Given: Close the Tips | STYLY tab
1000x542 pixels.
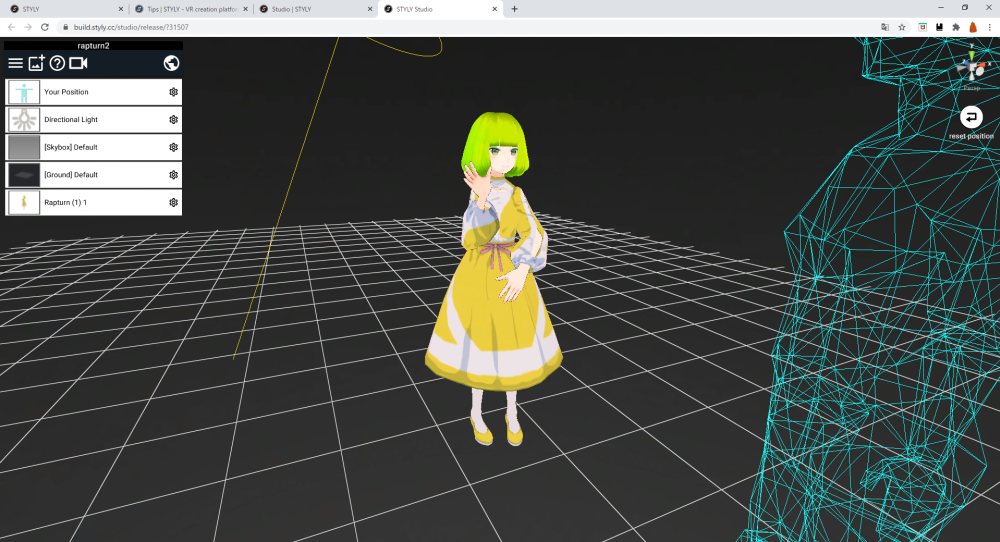Looking at the screenshot, I should click(246, 9).
